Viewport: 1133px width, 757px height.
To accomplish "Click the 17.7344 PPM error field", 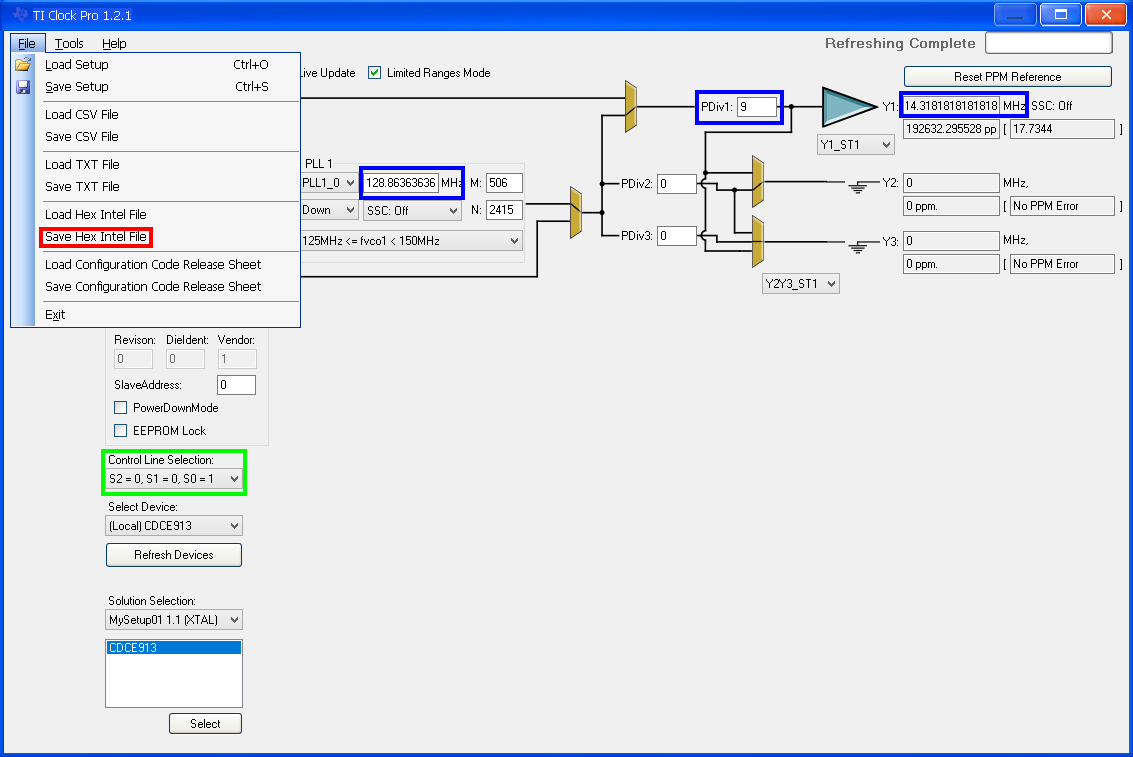I will [1061, 129].
